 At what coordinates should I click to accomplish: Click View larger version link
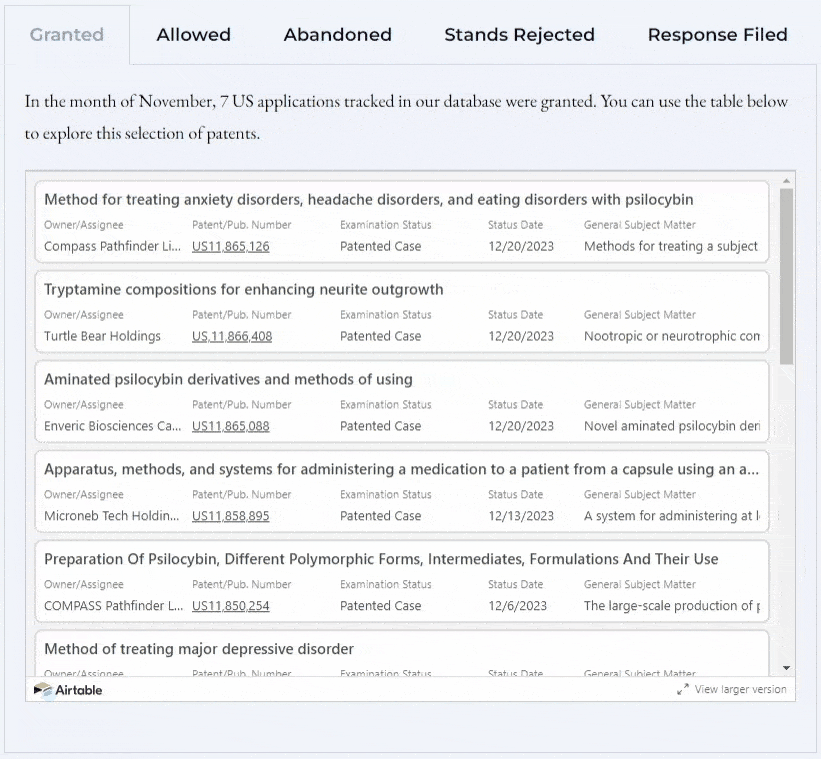click(x=740, y=689)
